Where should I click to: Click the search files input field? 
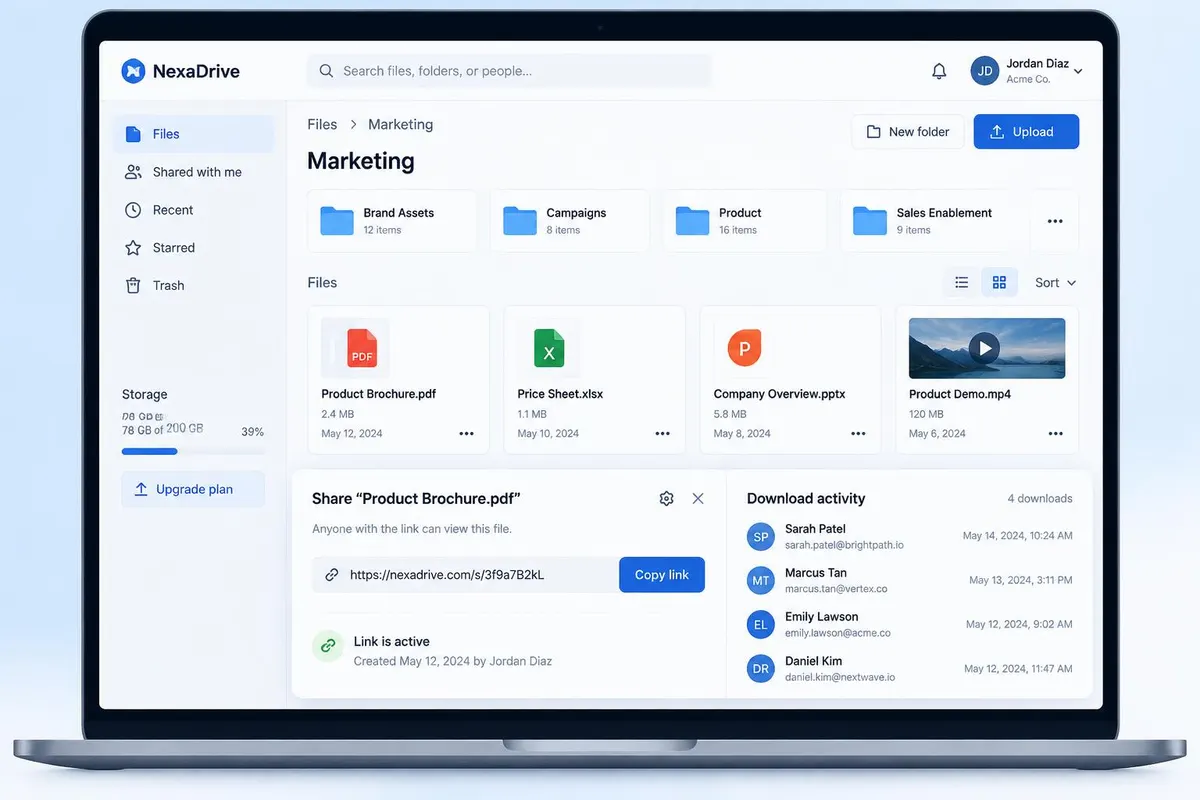click(x=509, y=71)
